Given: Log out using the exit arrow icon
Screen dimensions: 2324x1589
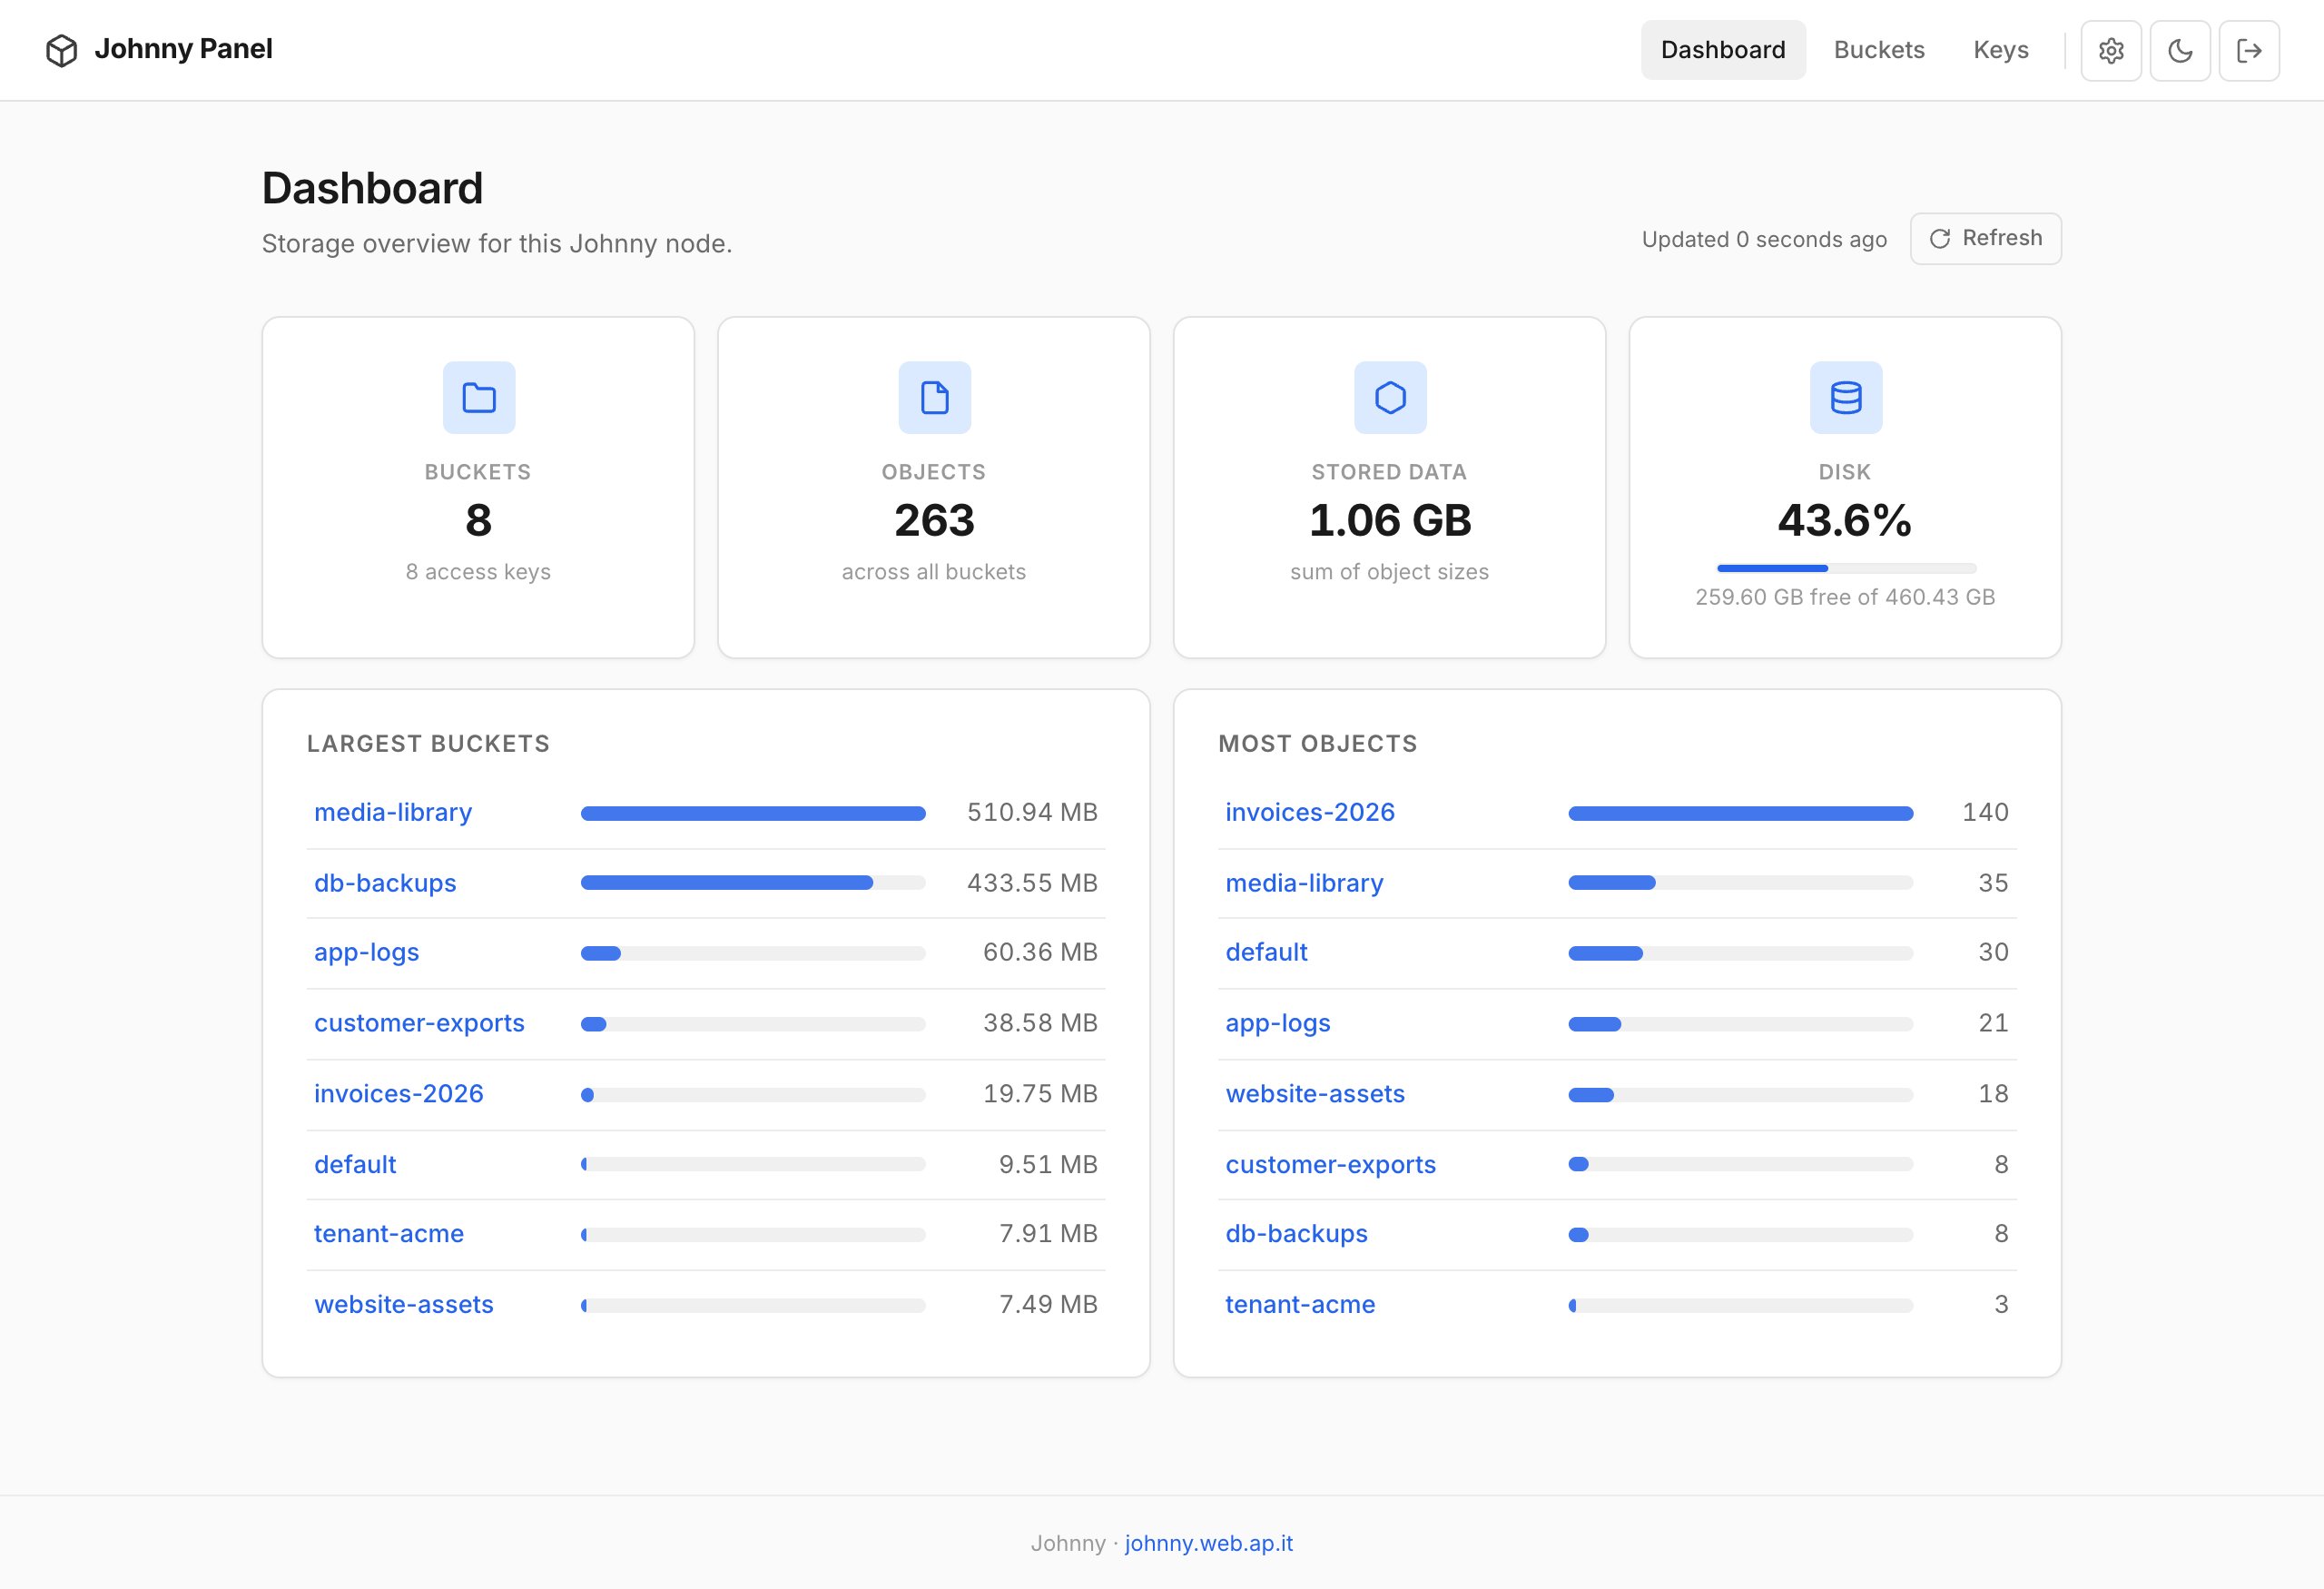Looking at the screenshot, I should pos(2249,50).
